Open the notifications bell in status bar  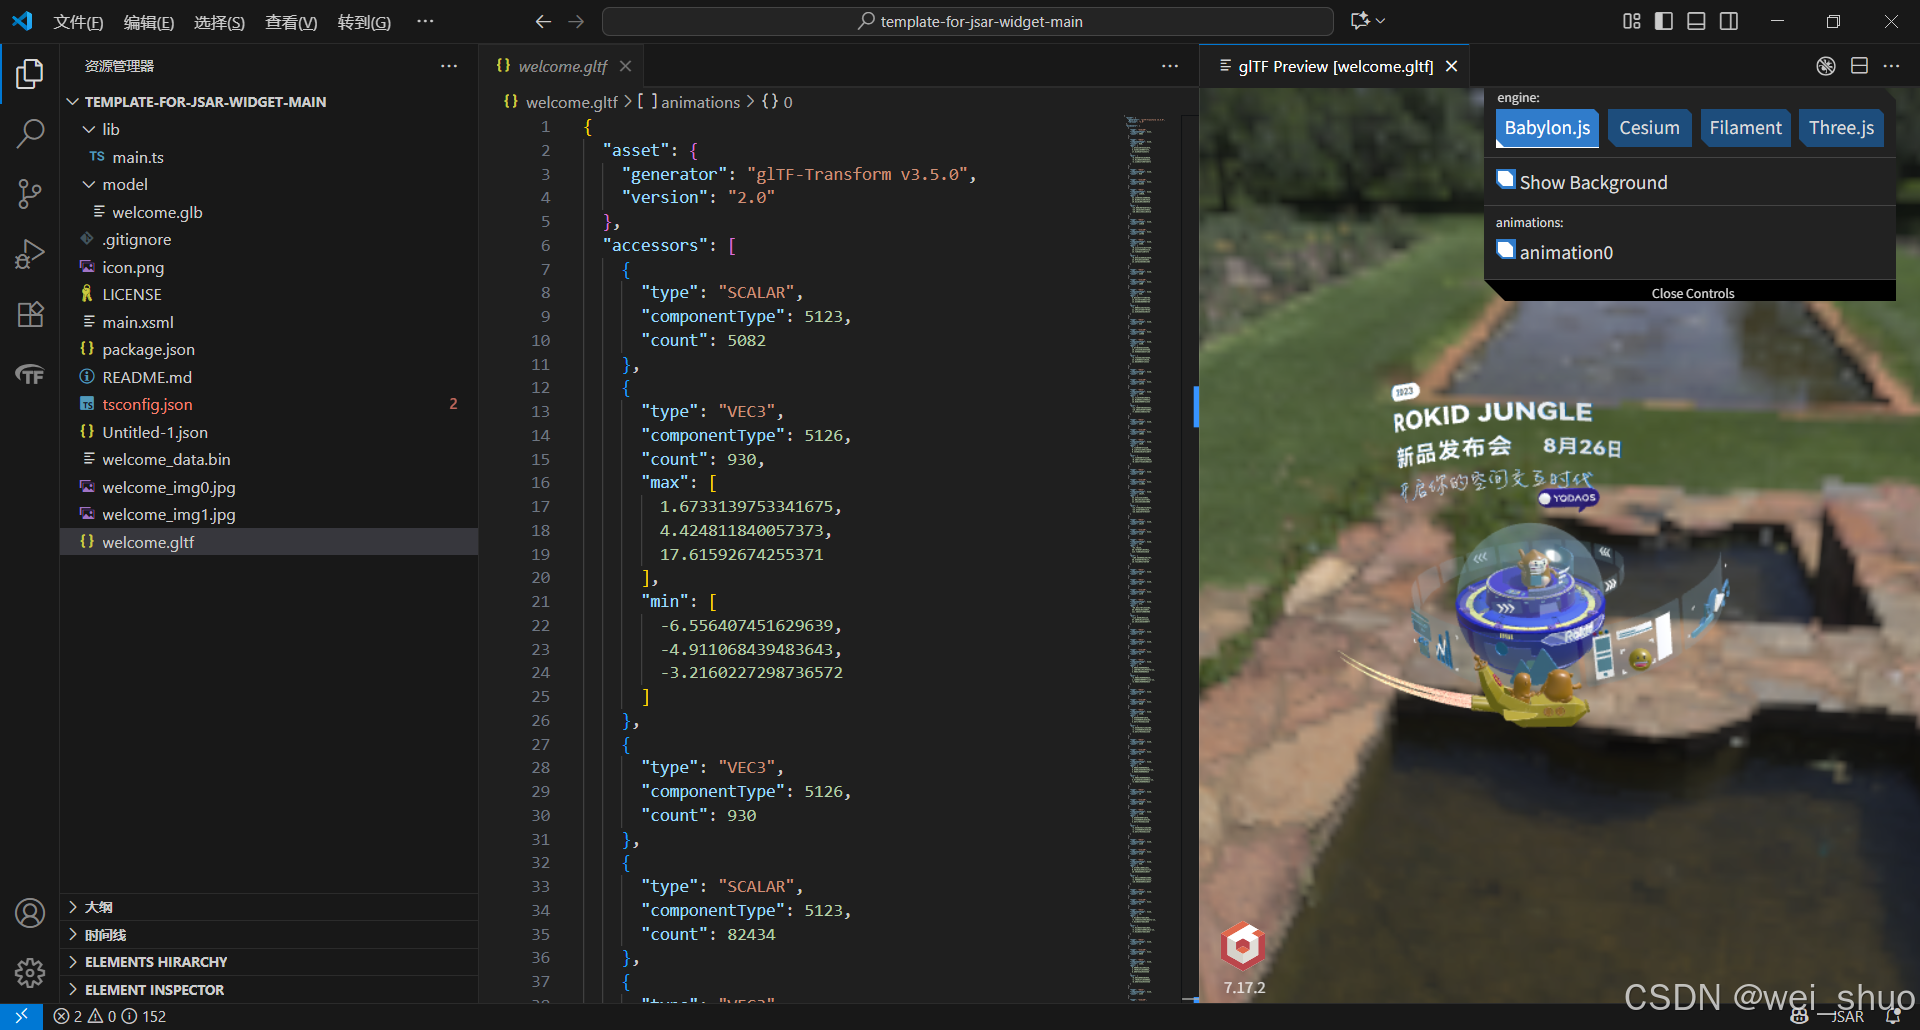click(x=1893, y=1016)
